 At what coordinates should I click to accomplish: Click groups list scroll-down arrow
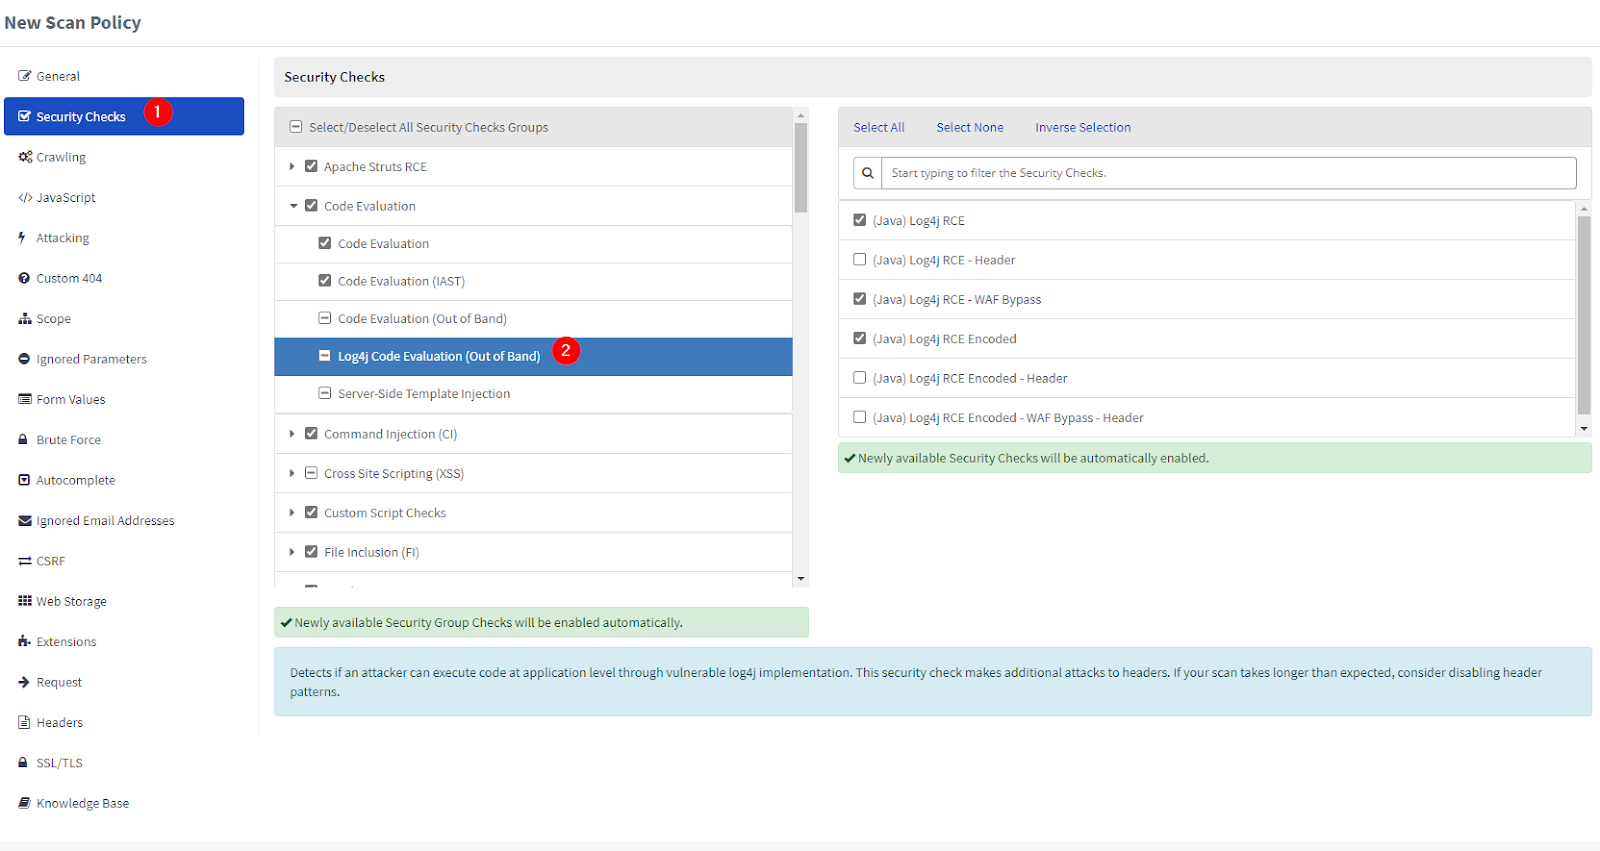(x=801, y=579)
